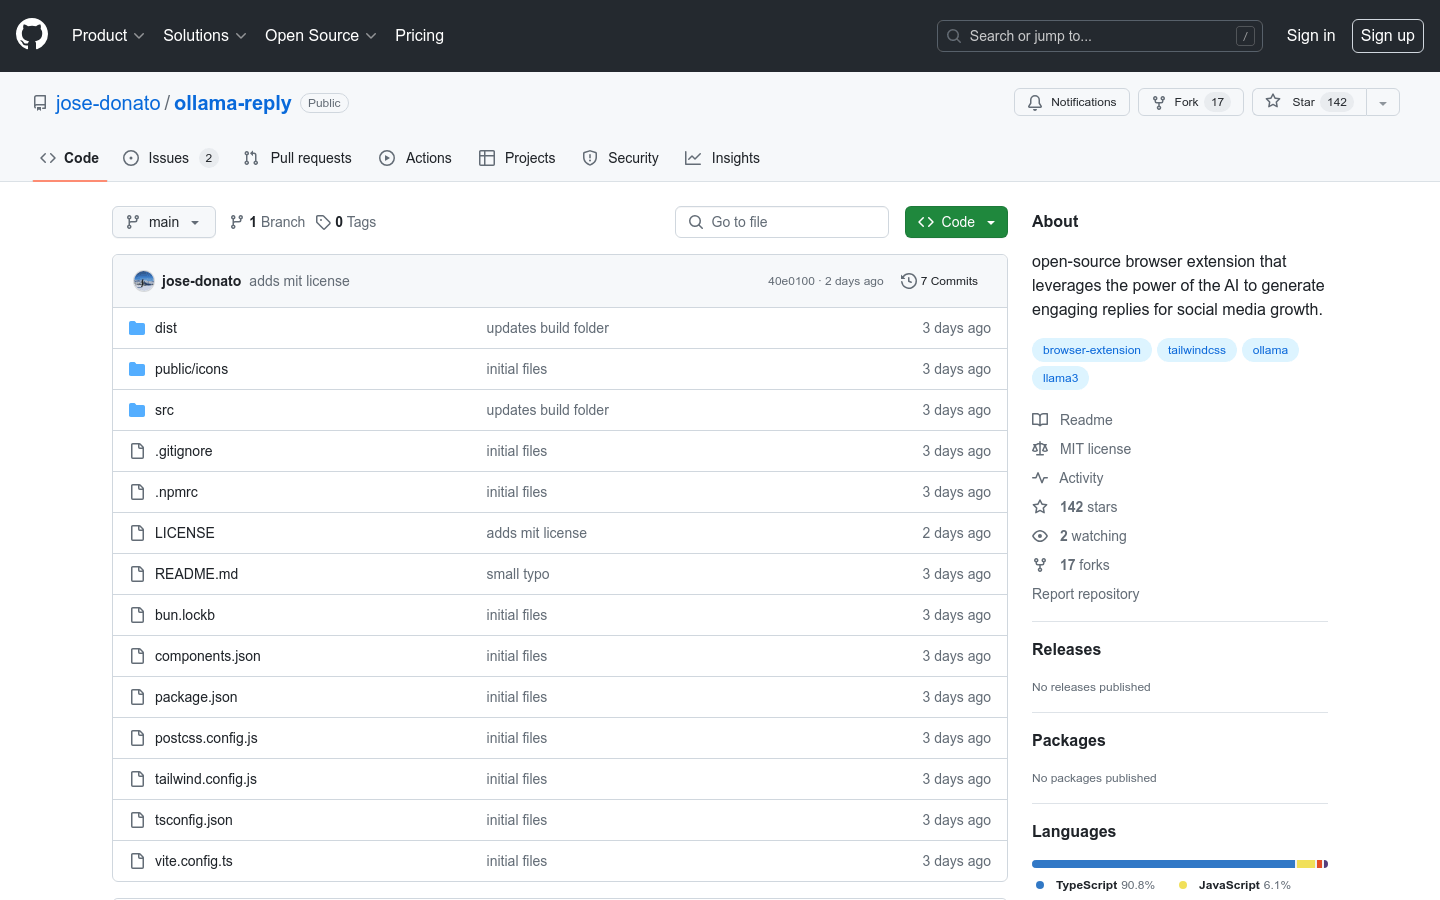Click the magnifier icon in search box
This screenshot has height=900, width=1440.
954,36
